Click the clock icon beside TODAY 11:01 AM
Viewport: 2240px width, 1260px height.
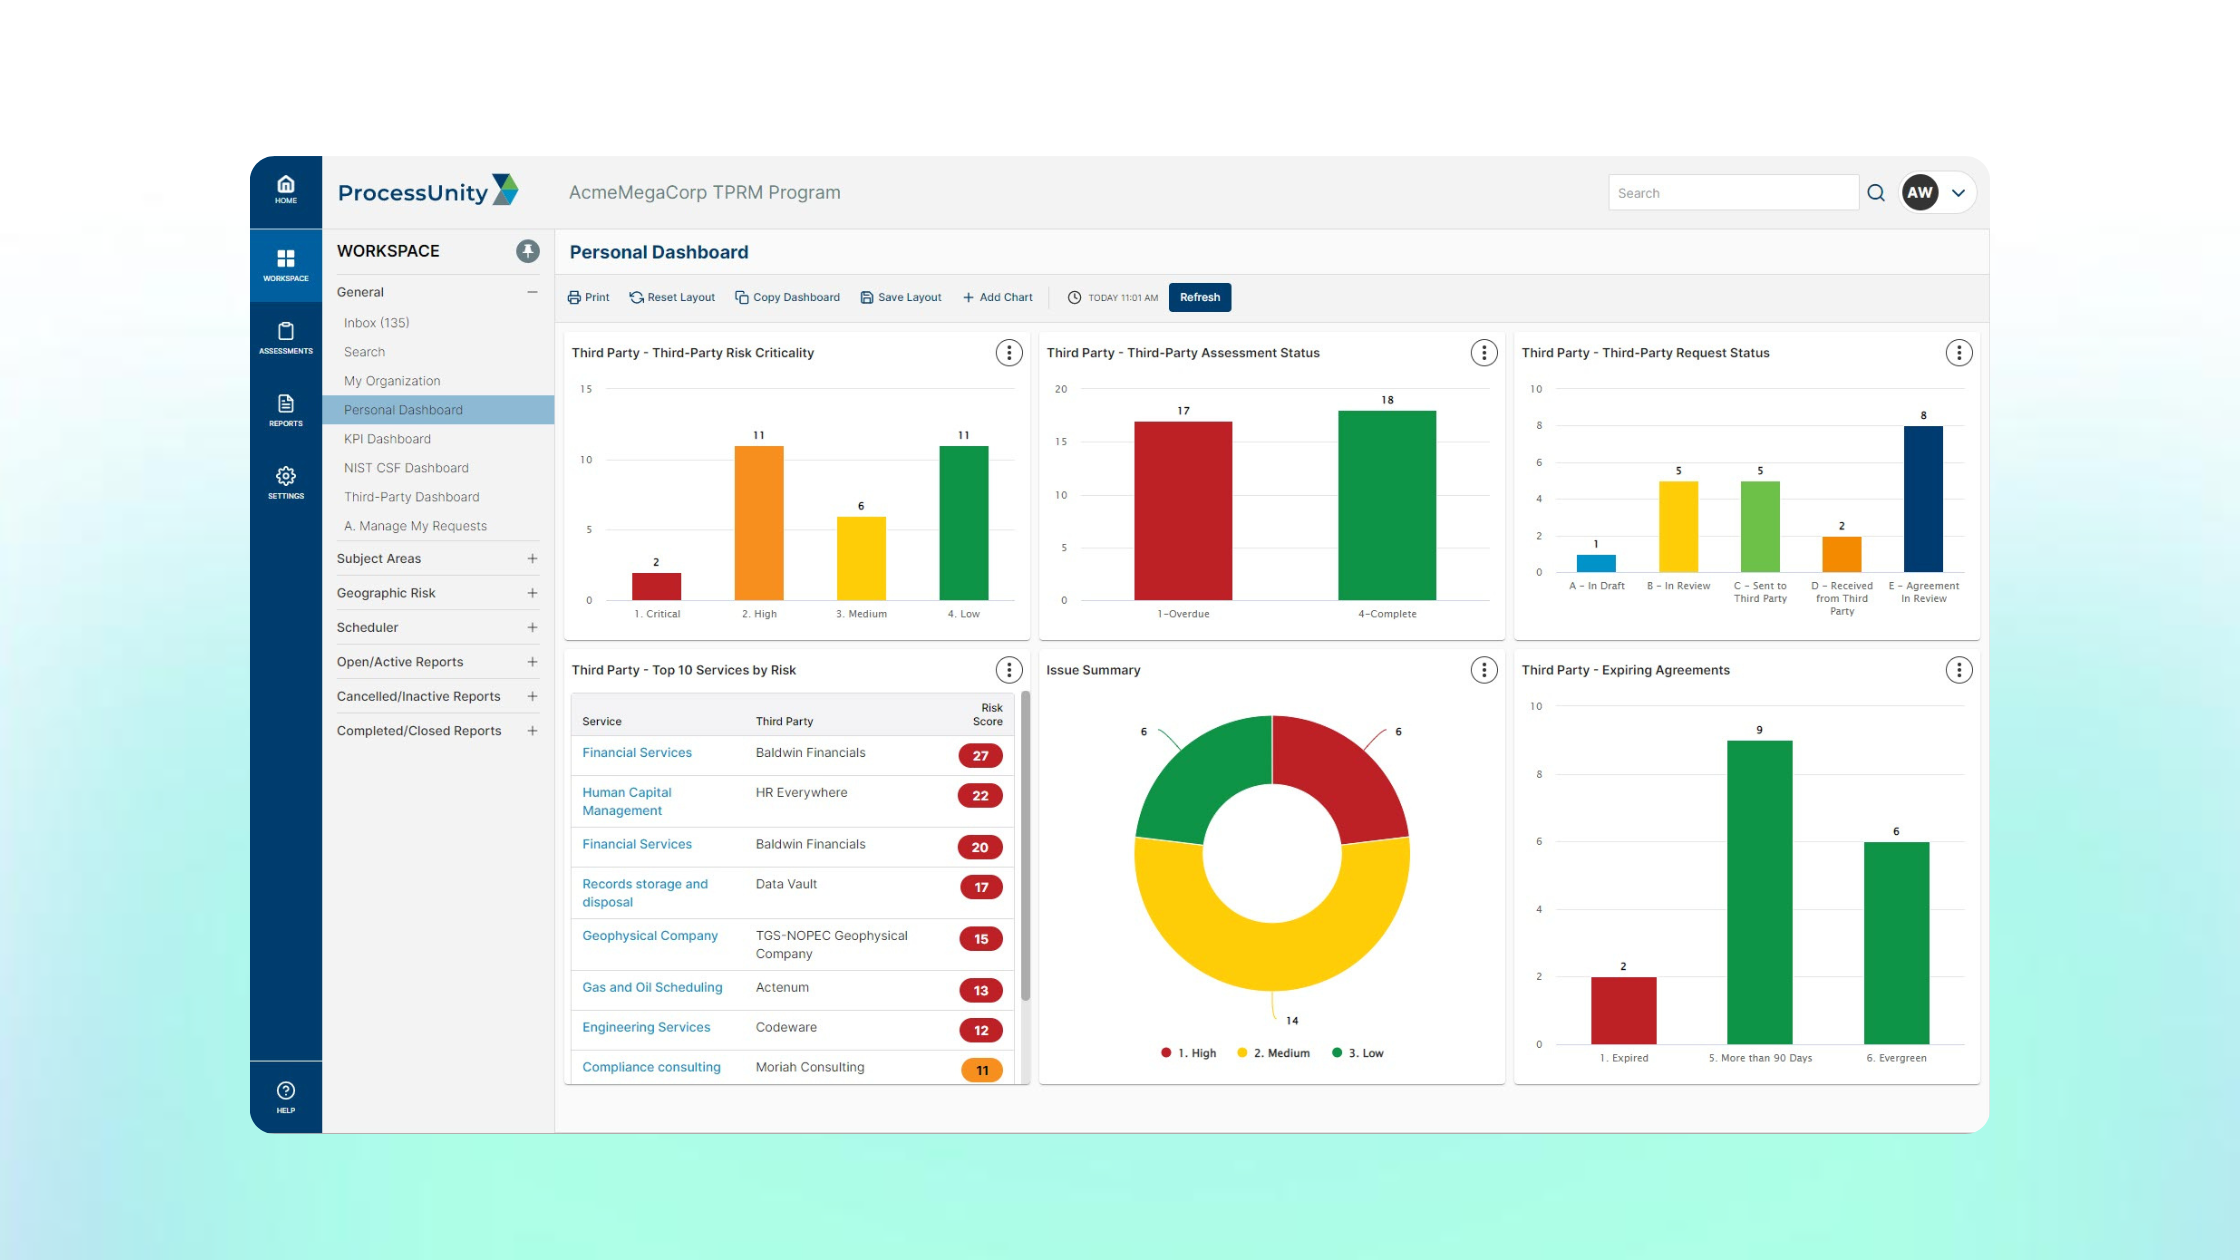pos(1074,297)
